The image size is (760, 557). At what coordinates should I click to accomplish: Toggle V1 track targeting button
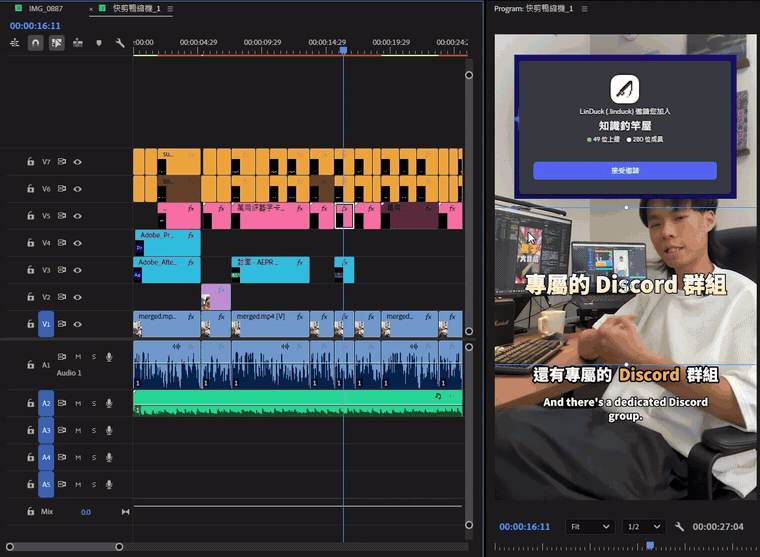pyautogui.click(x=46, y=324)
